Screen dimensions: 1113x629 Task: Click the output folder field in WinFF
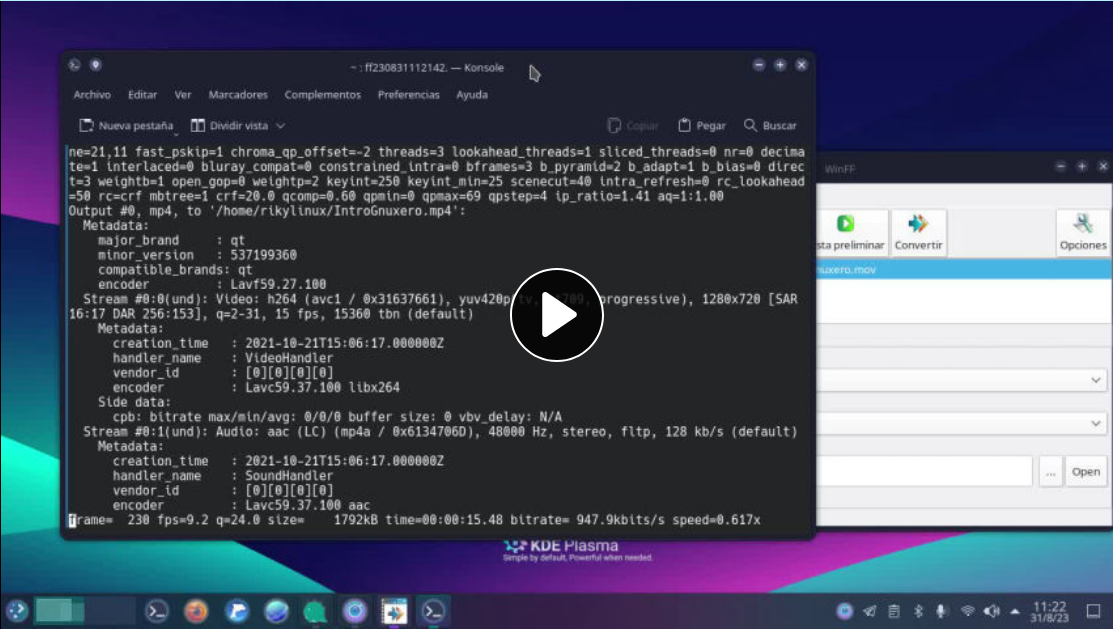tap(924, 471)
